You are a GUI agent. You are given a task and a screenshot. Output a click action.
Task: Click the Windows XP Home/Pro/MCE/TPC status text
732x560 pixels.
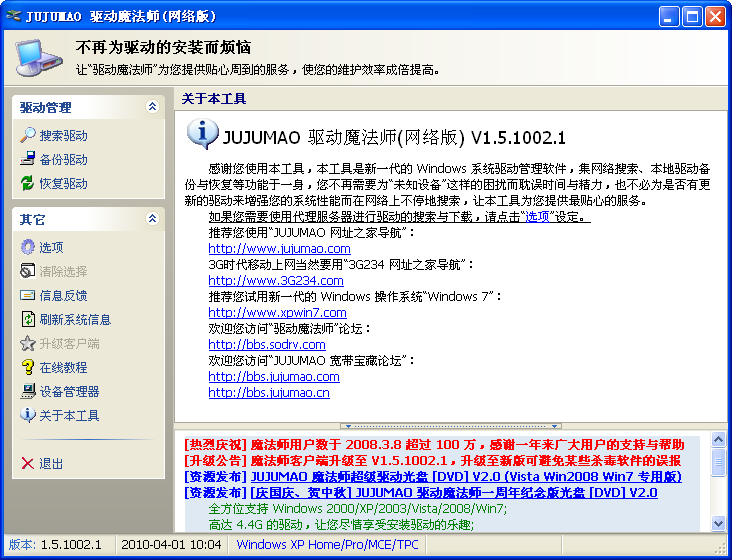click(327, 545)
